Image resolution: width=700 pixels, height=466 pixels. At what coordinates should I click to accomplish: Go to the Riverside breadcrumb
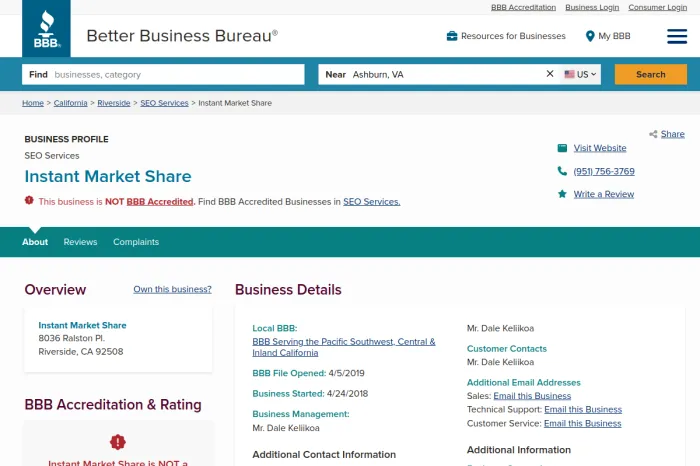(x=114, y=103)
